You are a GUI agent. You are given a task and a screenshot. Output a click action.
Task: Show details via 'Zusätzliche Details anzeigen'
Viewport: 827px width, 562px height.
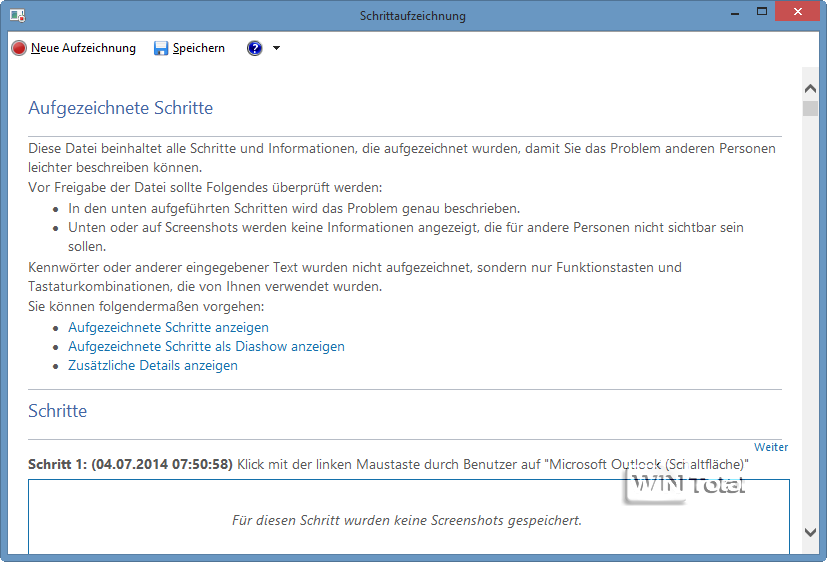(x=153, y=365)
